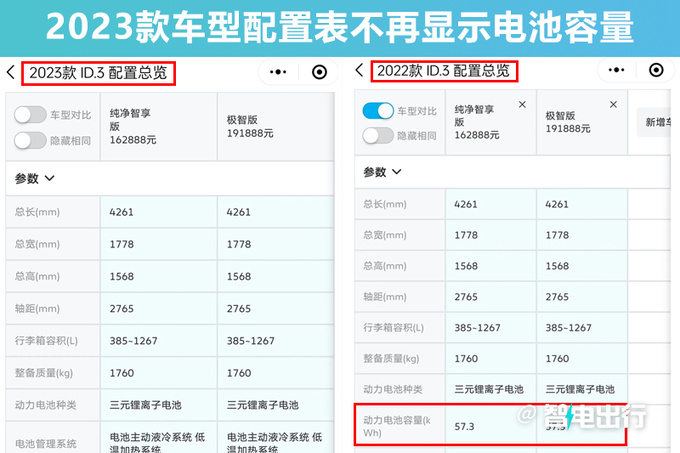Click 1778 under 纯净智享版 in 2023款 panel
The width and height of the screenshot is (680, 453).
[121, 244]
